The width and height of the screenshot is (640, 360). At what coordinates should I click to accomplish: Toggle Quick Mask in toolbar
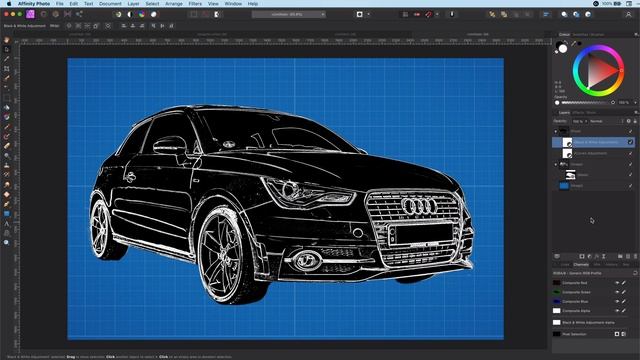(360, 14)
